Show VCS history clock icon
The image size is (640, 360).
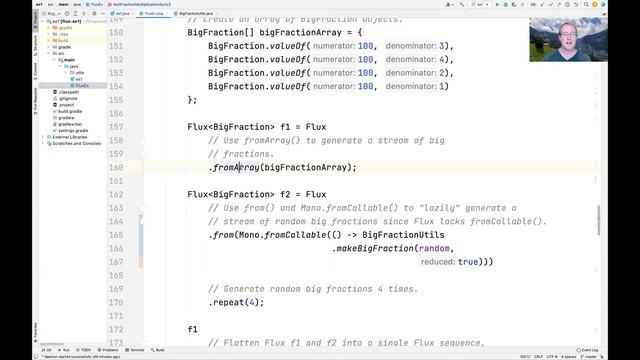[x=567, y=4]
